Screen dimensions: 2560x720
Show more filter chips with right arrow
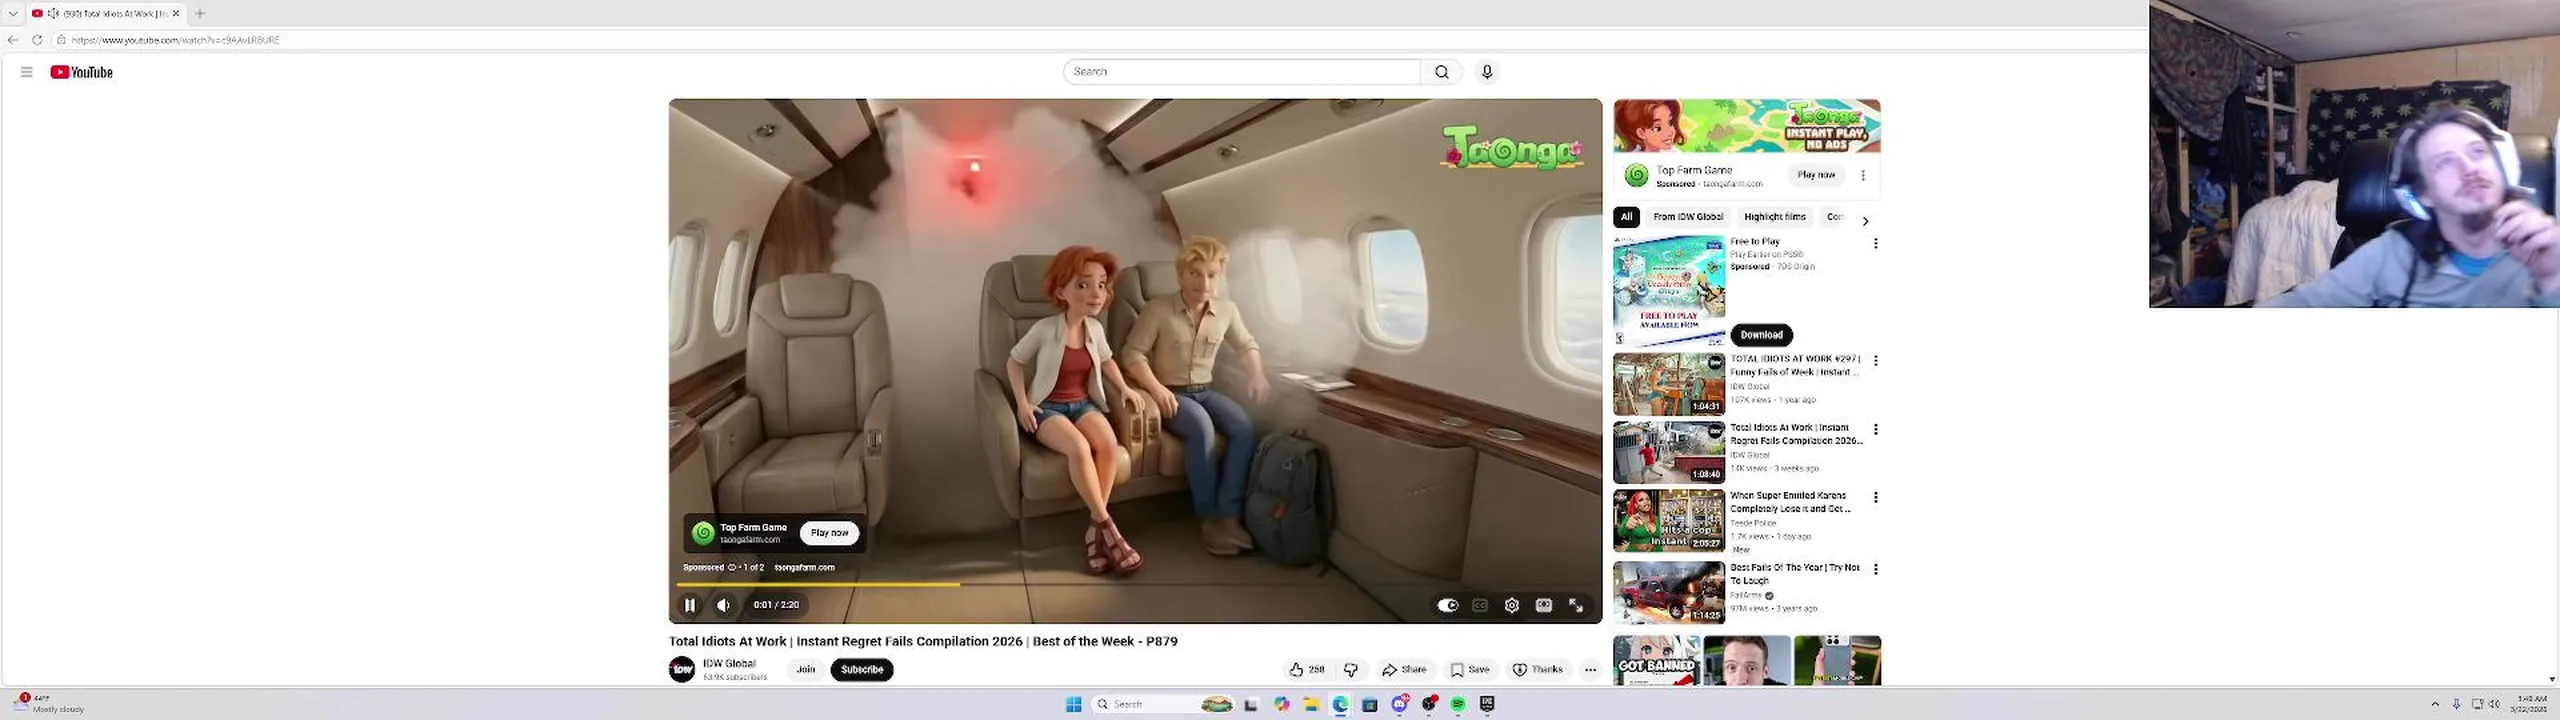(1865, 221)
